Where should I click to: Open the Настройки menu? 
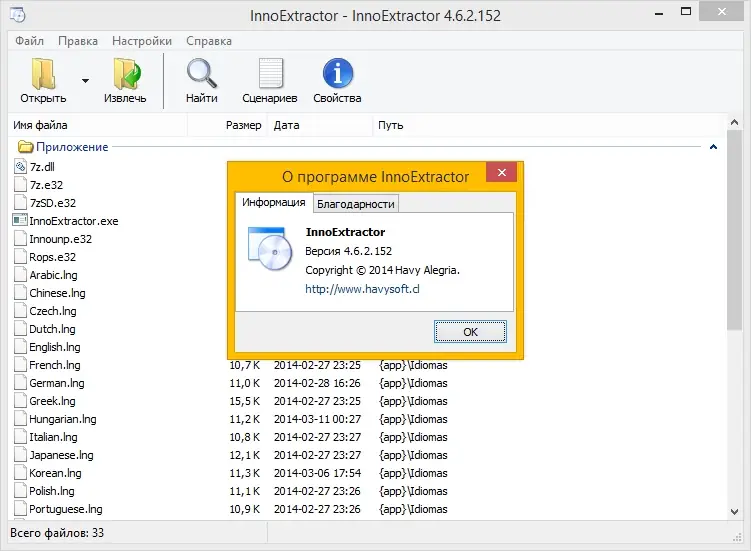pyautogui.click(x=142, y=41)
